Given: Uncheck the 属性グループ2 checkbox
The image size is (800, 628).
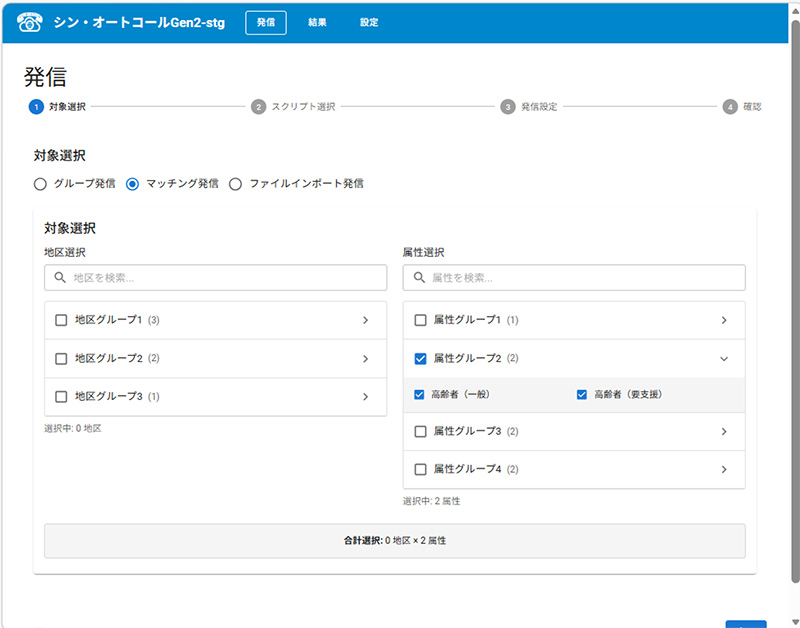Looking at the screenshot, I should [420, 359].
